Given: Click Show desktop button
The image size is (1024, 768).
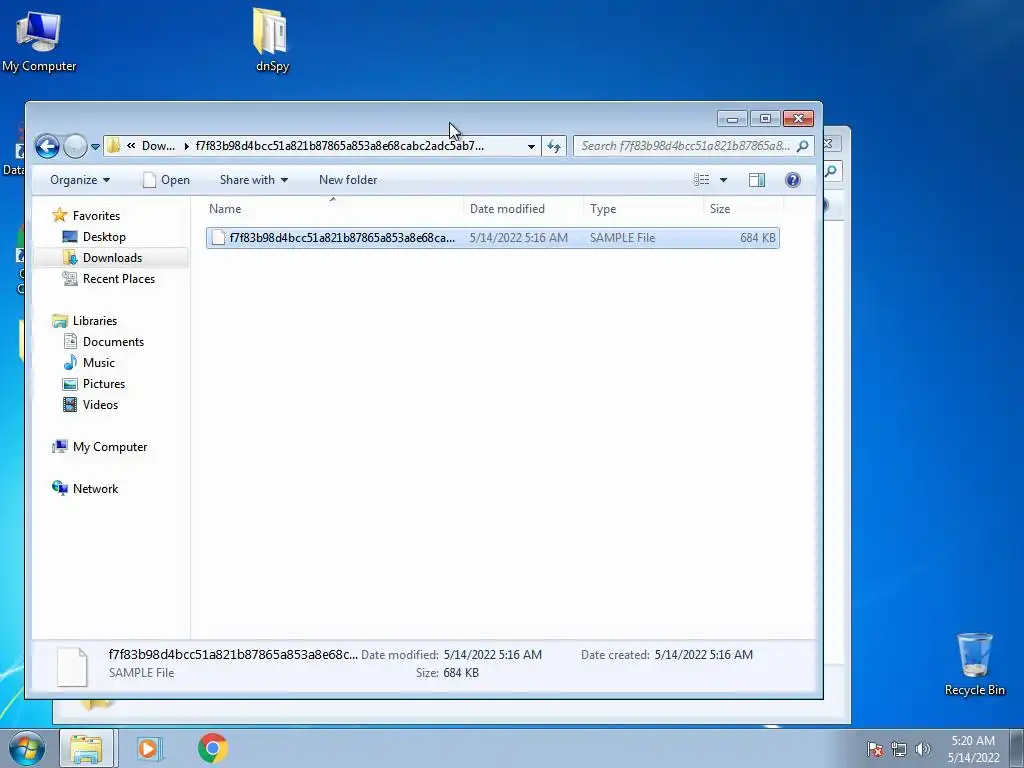Looking at the screenshot, I should tap(1017, 749).
